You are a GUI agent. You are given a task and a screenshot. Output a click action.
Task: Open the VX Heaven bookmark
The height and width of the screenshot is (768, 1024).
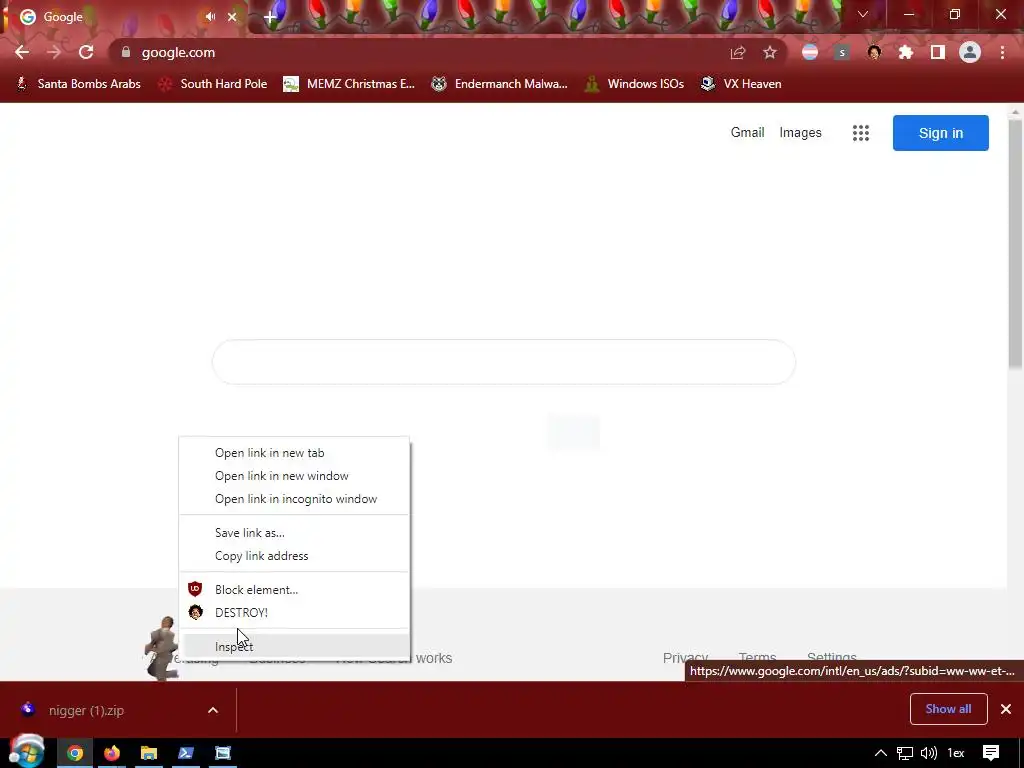coord(741,84)
